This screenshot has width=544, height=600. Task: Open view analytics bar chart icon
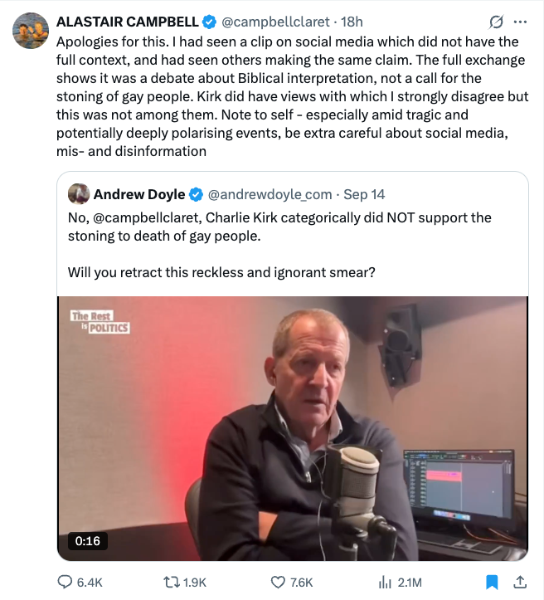click(385, 582)
